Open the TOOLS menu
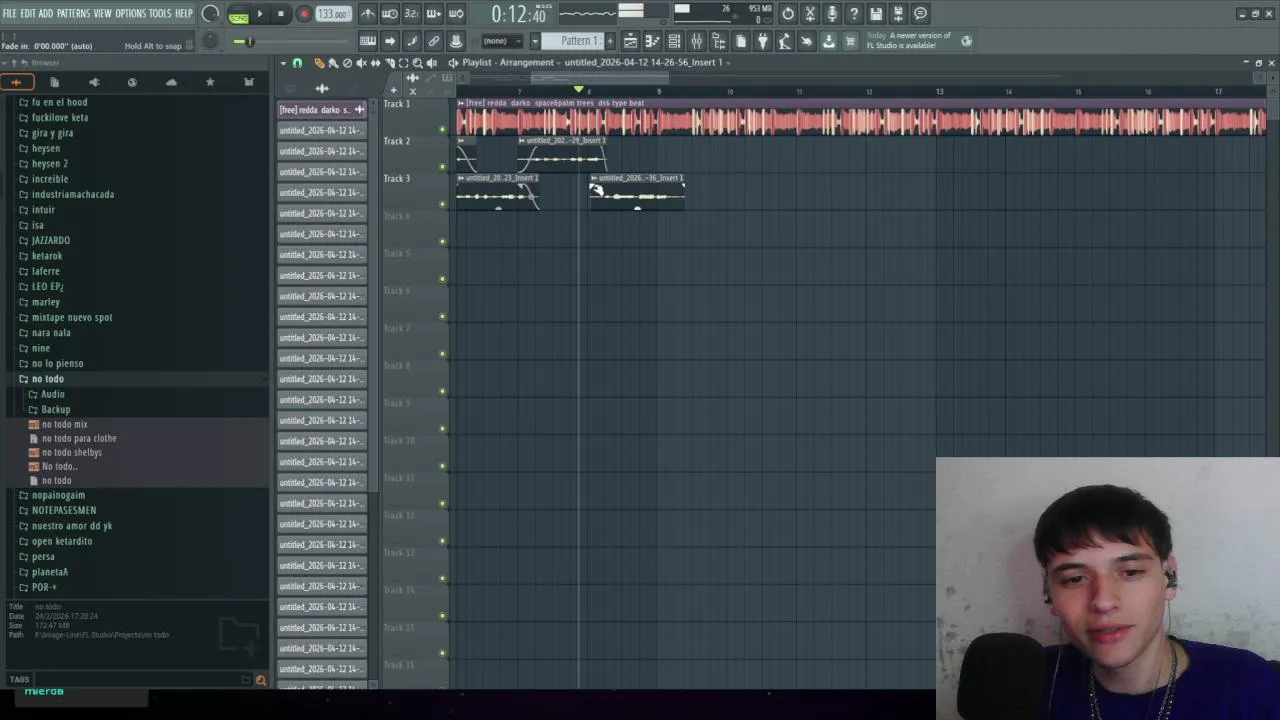 (x=160, y=13)
